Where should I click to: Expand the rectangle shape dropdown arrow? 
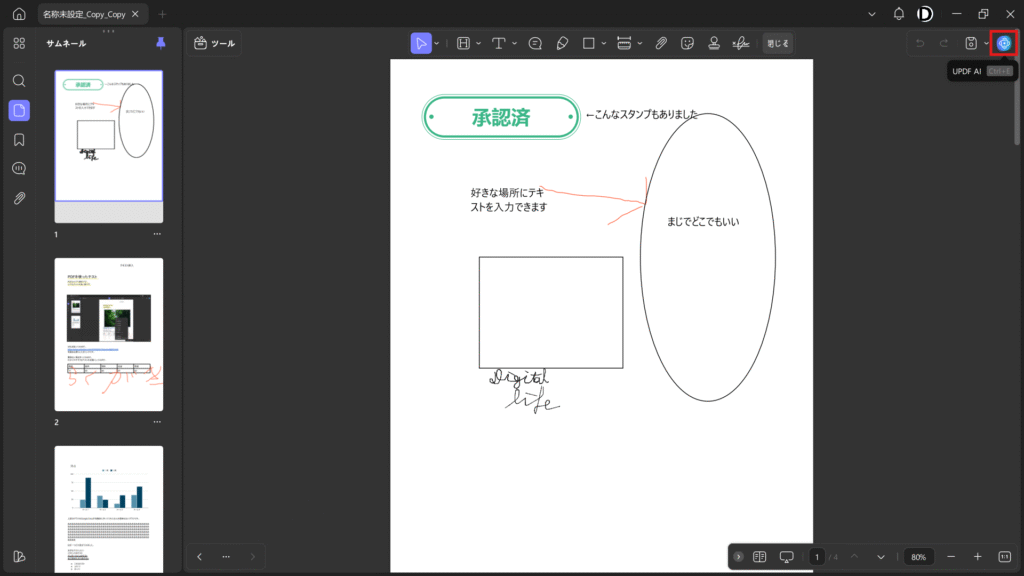coord(604,43)
